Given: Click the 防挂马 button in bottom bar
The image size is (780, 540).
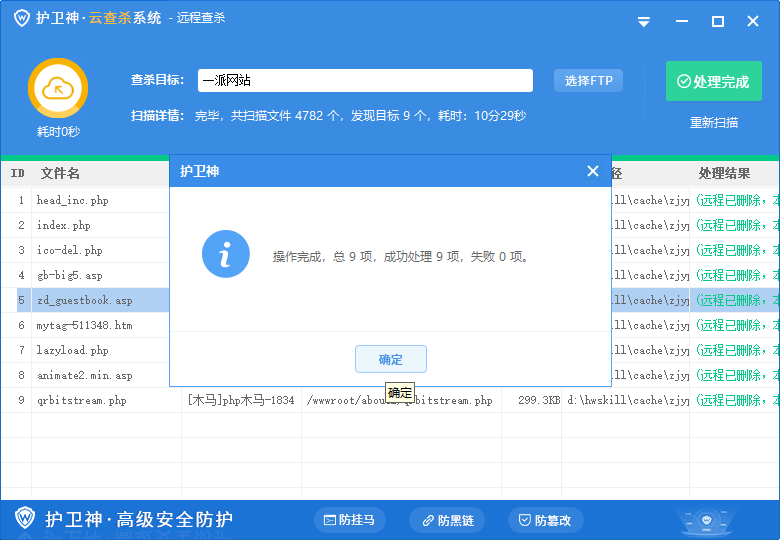Looking at the screenshot, I should click(x=349, y=520).
